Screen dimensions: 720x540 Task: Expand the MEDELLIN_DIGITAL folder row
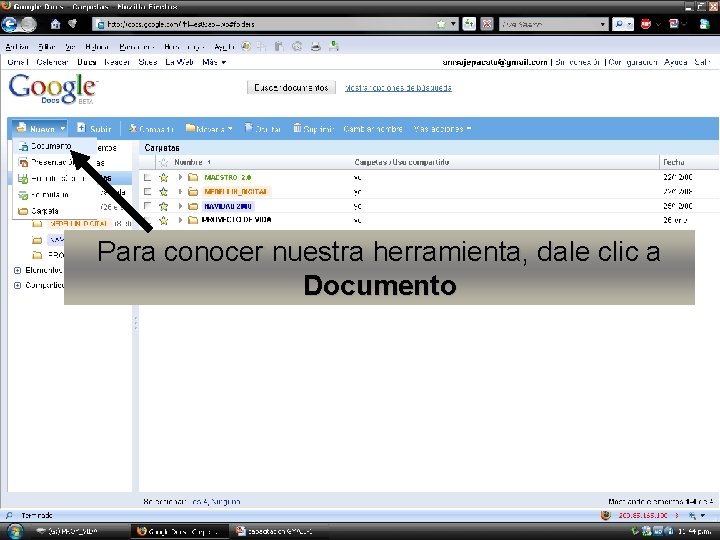click(x=180, y=191)
